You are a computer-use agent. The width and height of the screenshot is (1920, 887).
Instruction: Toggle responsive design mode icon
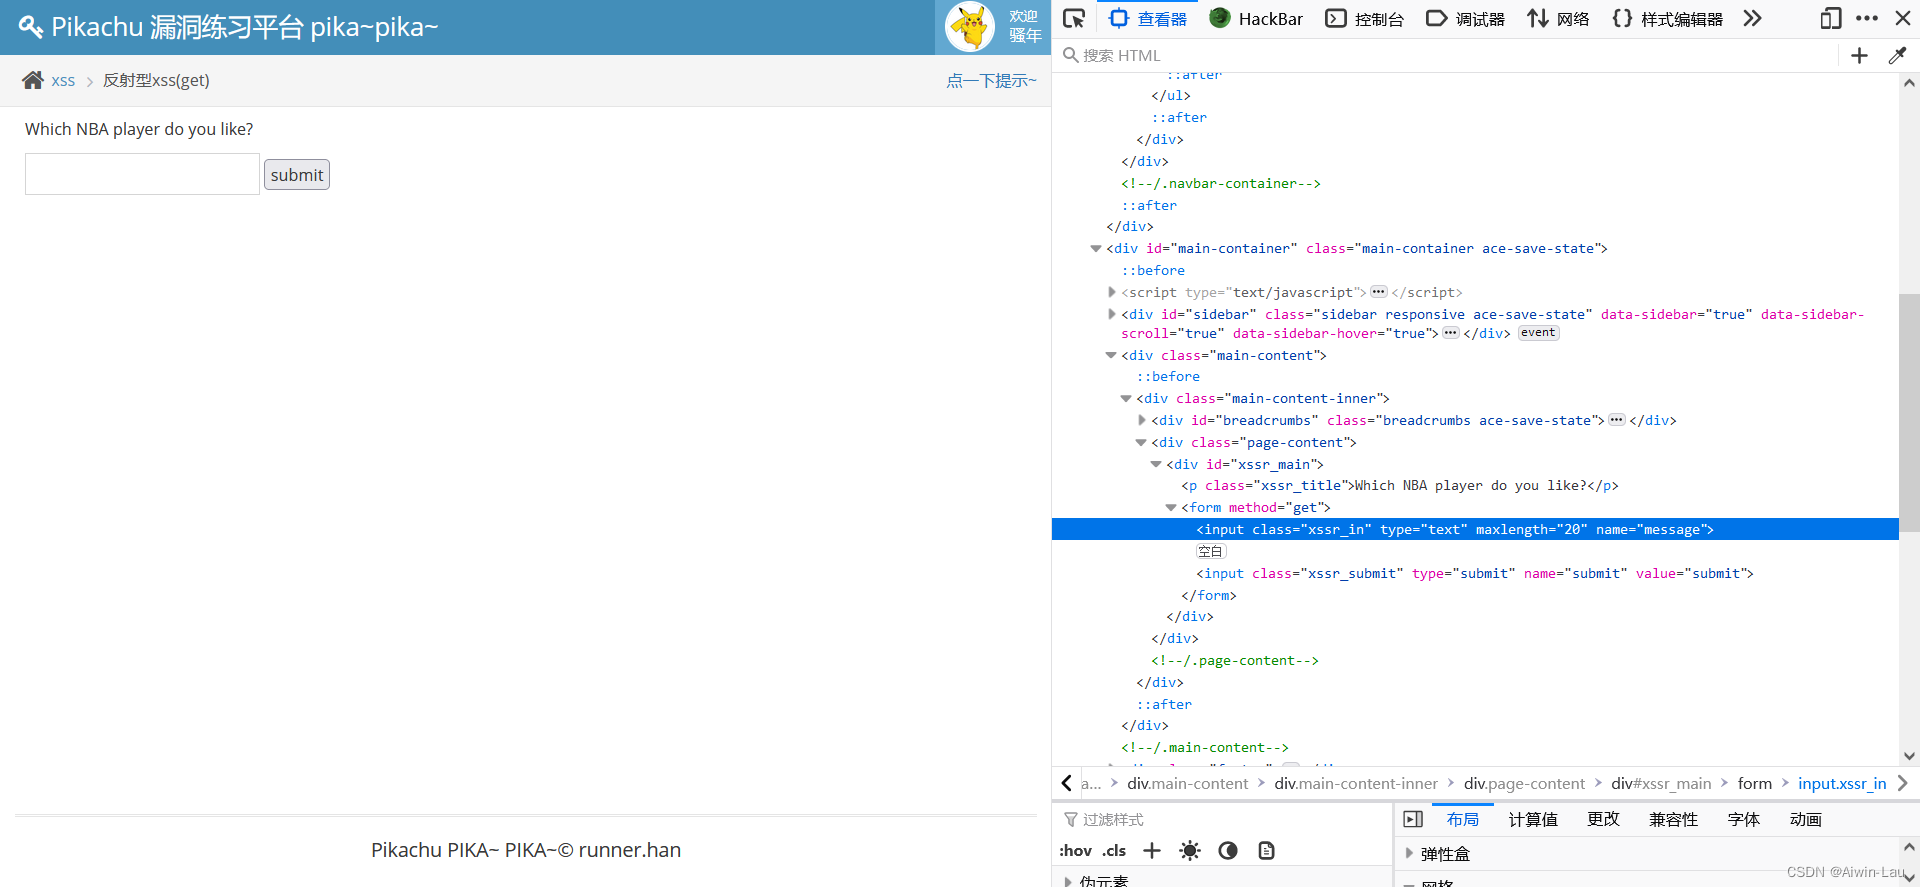(x=1831, y=19)
